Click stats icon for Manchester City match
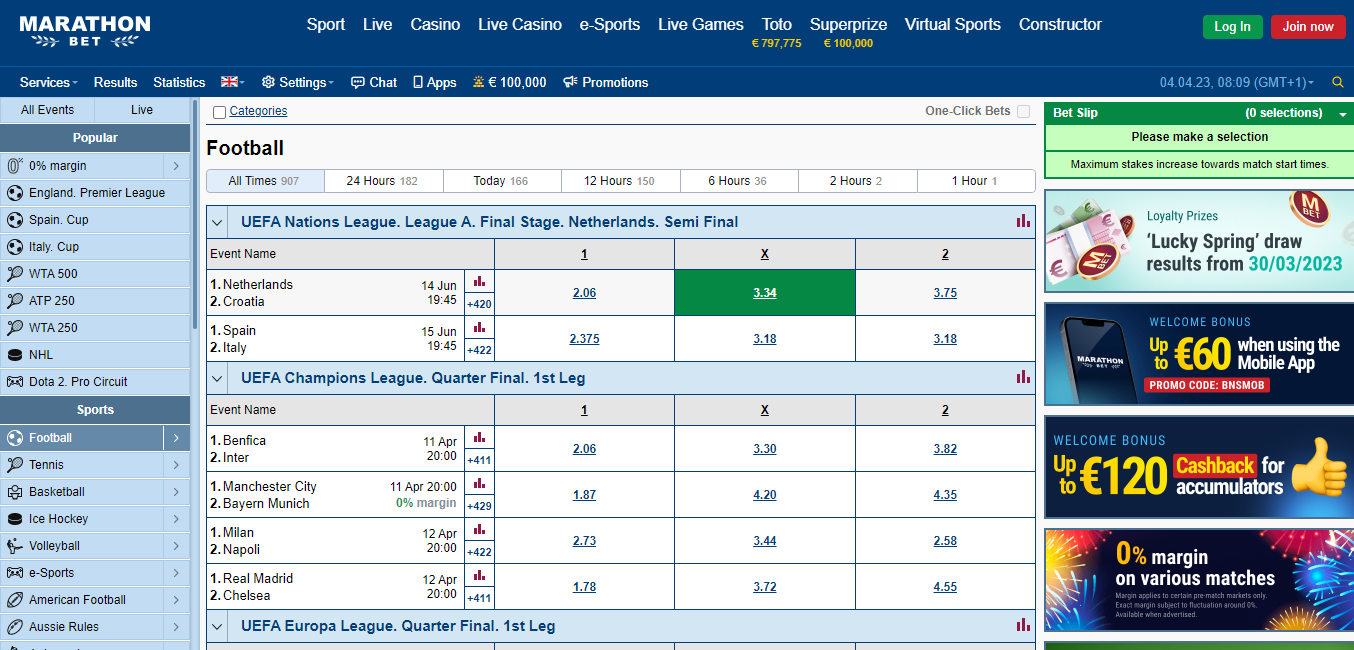The height and width of the screenshot is (650, 1354). (x=479, y=483)
